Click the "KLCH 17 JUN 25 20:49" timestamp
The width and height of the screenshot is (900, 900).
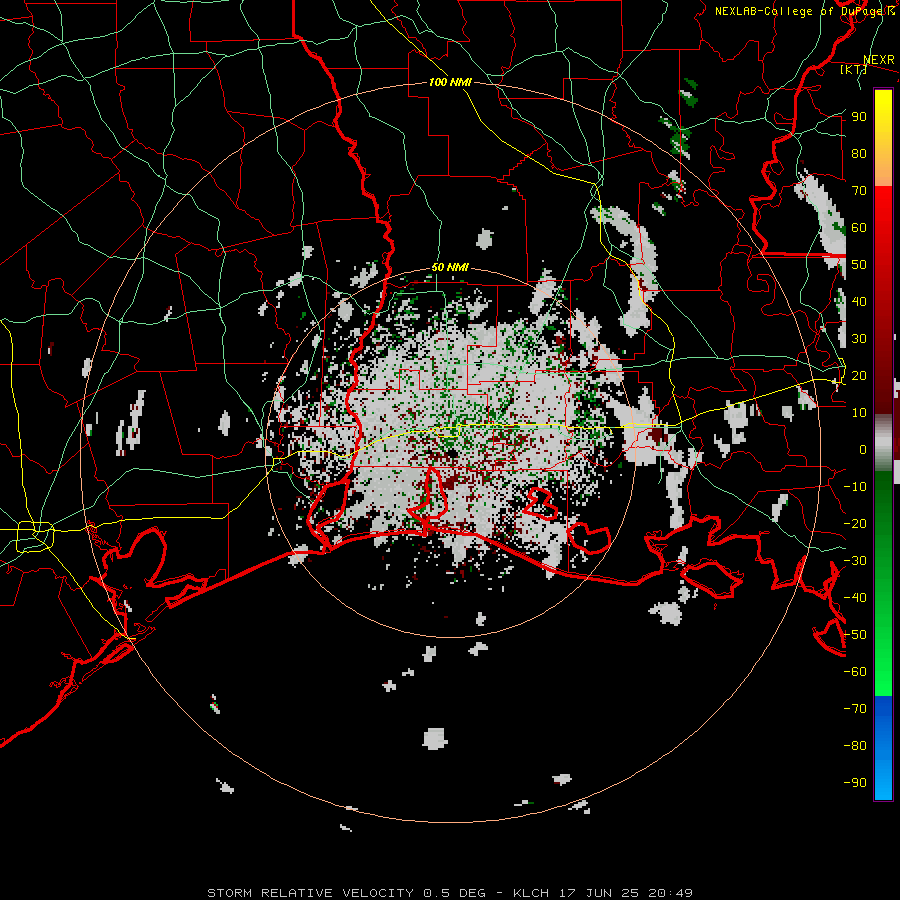tap(603, 893)
